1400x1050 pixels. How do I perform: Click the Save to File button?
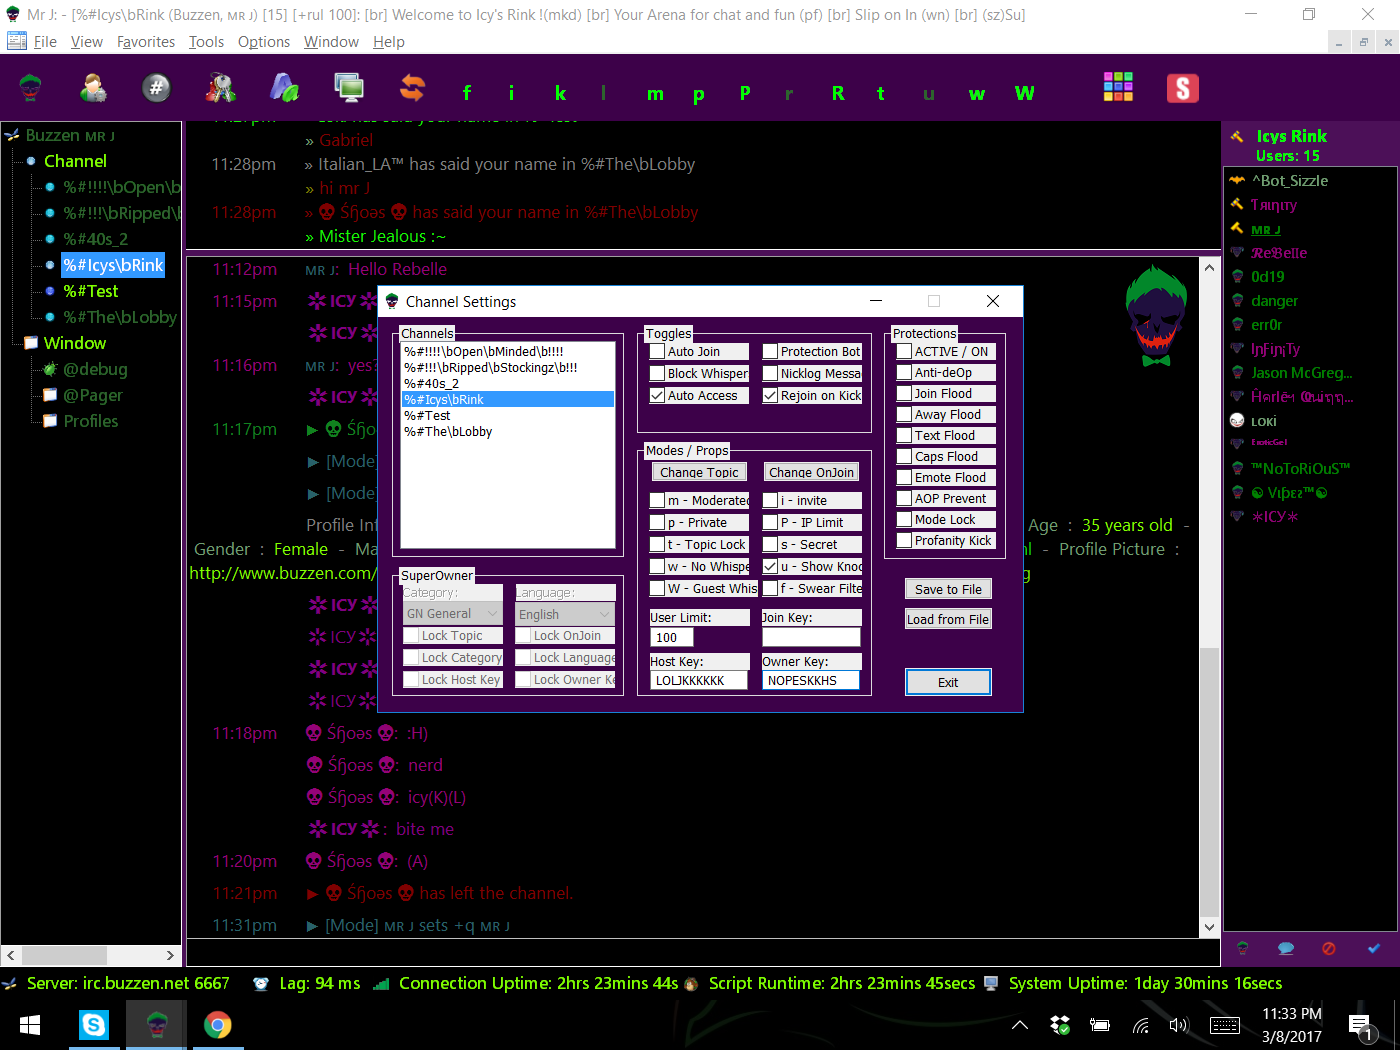(948, 589)
